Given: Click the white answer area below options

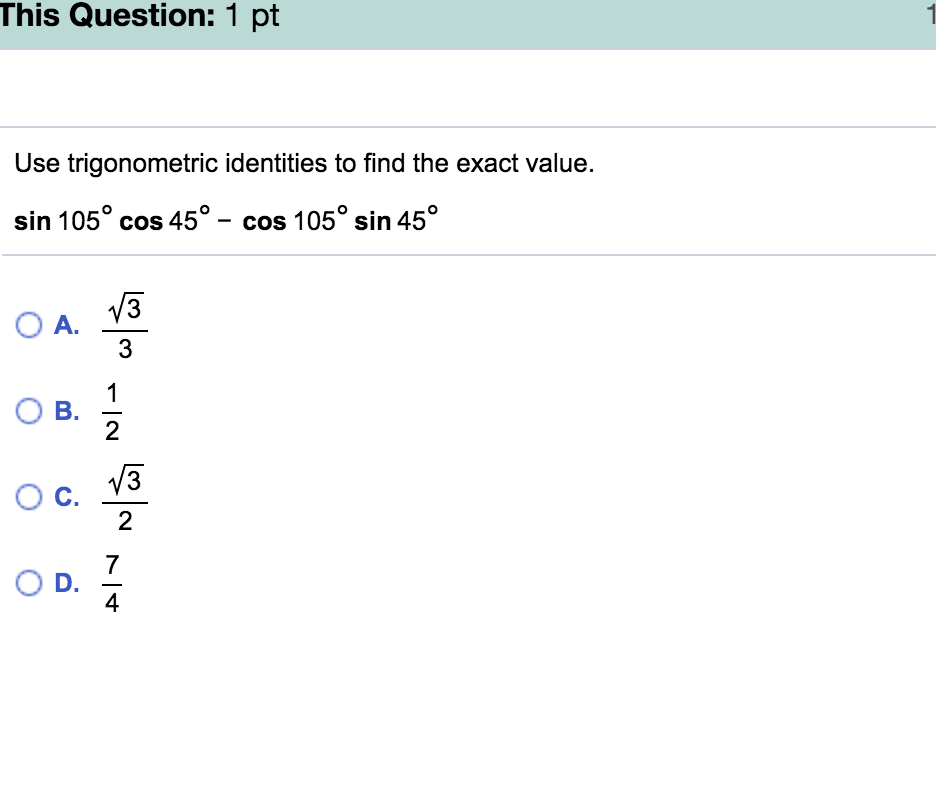Looking at the screenshot, I should click(468, 700).
